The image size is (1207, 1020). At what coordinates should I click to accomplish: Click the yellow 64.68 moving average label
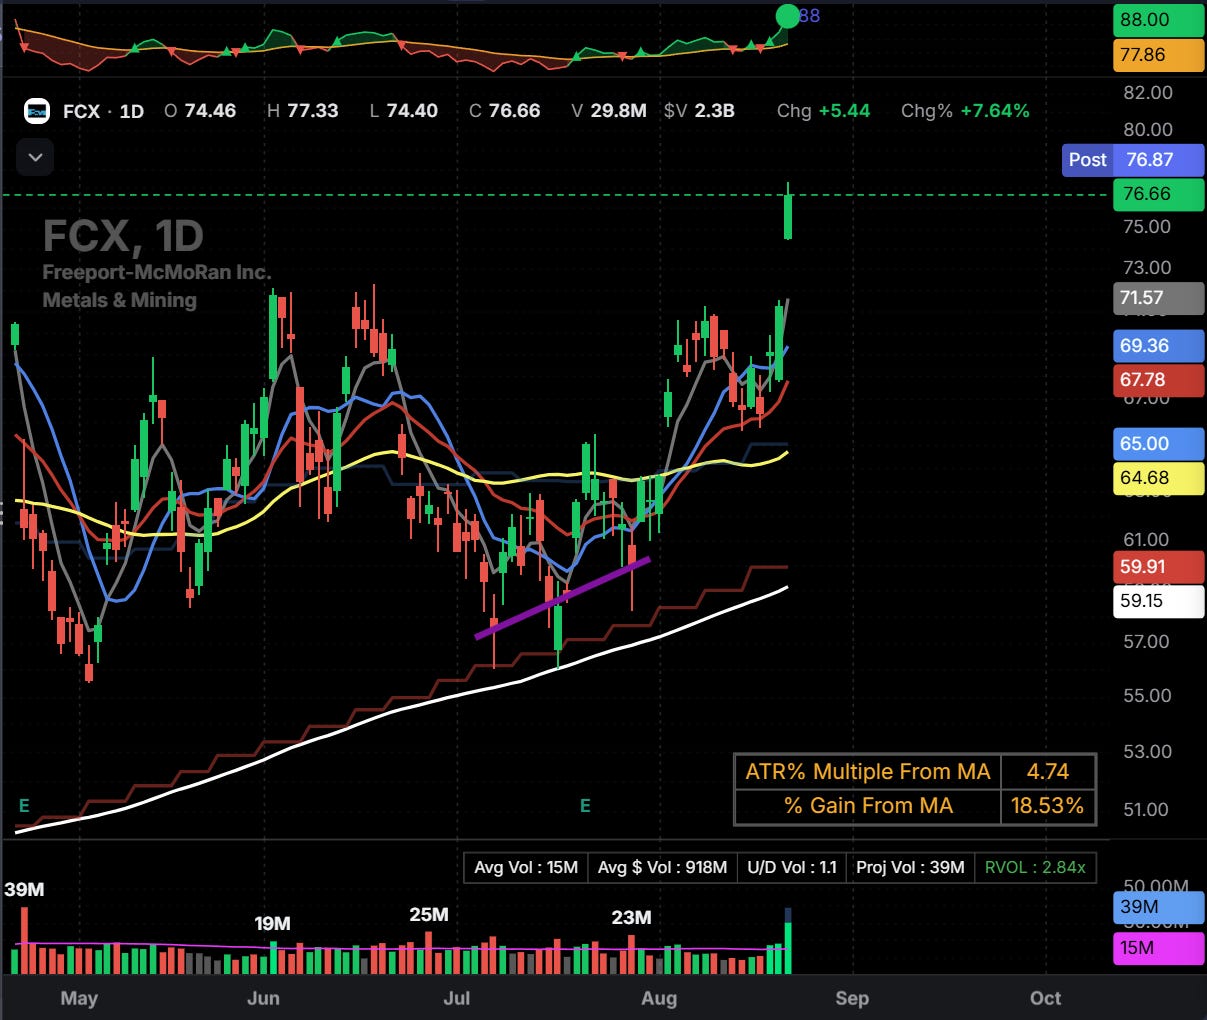click(x=1159, y=478)
